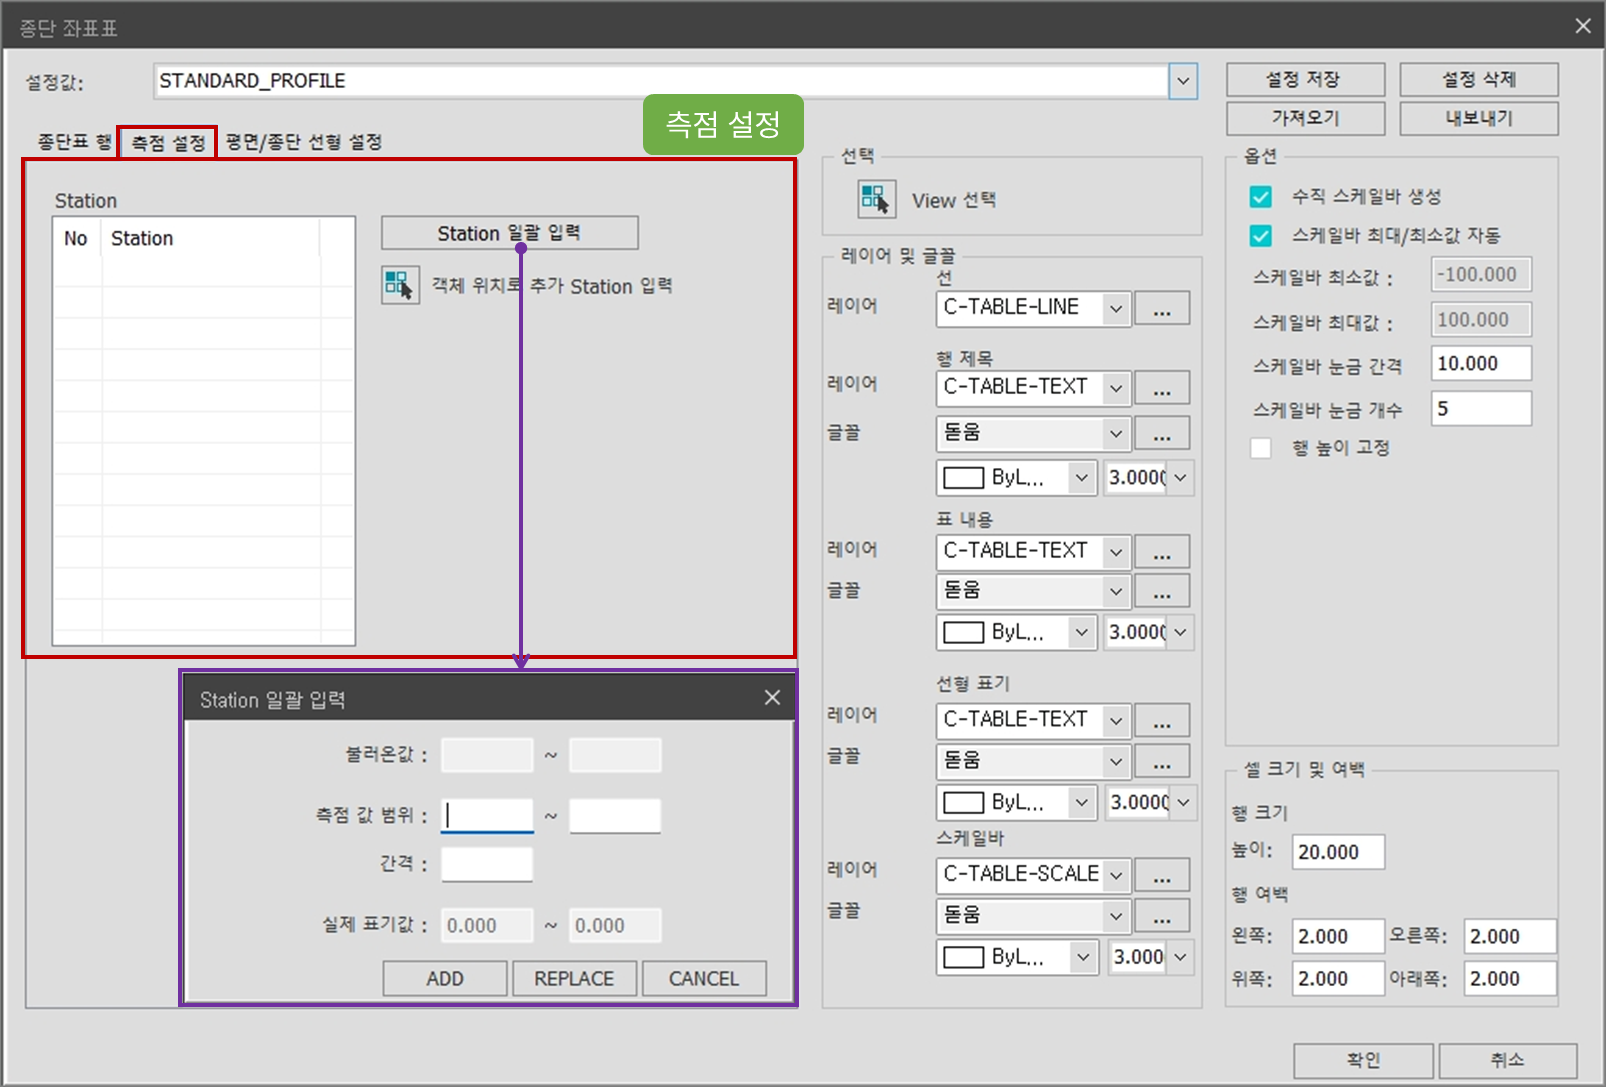The image size is (1606, 1087).
Task: Click the 위쪽 margin field
Action: pyautogui.click(x=1338, y=978)
